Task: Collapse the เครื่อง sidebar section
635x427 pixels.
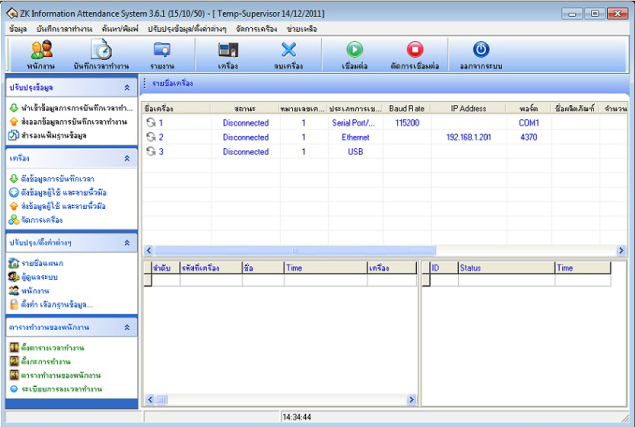Action: tap(127, 159)
